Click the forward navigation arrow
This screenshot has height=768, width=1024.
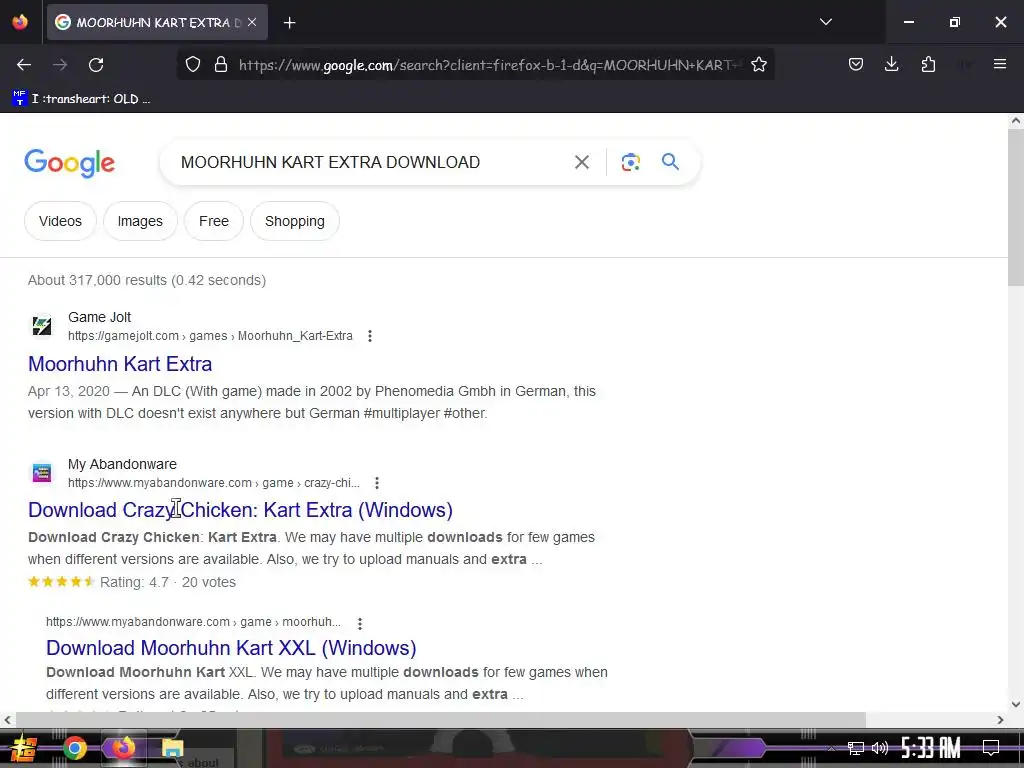(x=60, y=65)
